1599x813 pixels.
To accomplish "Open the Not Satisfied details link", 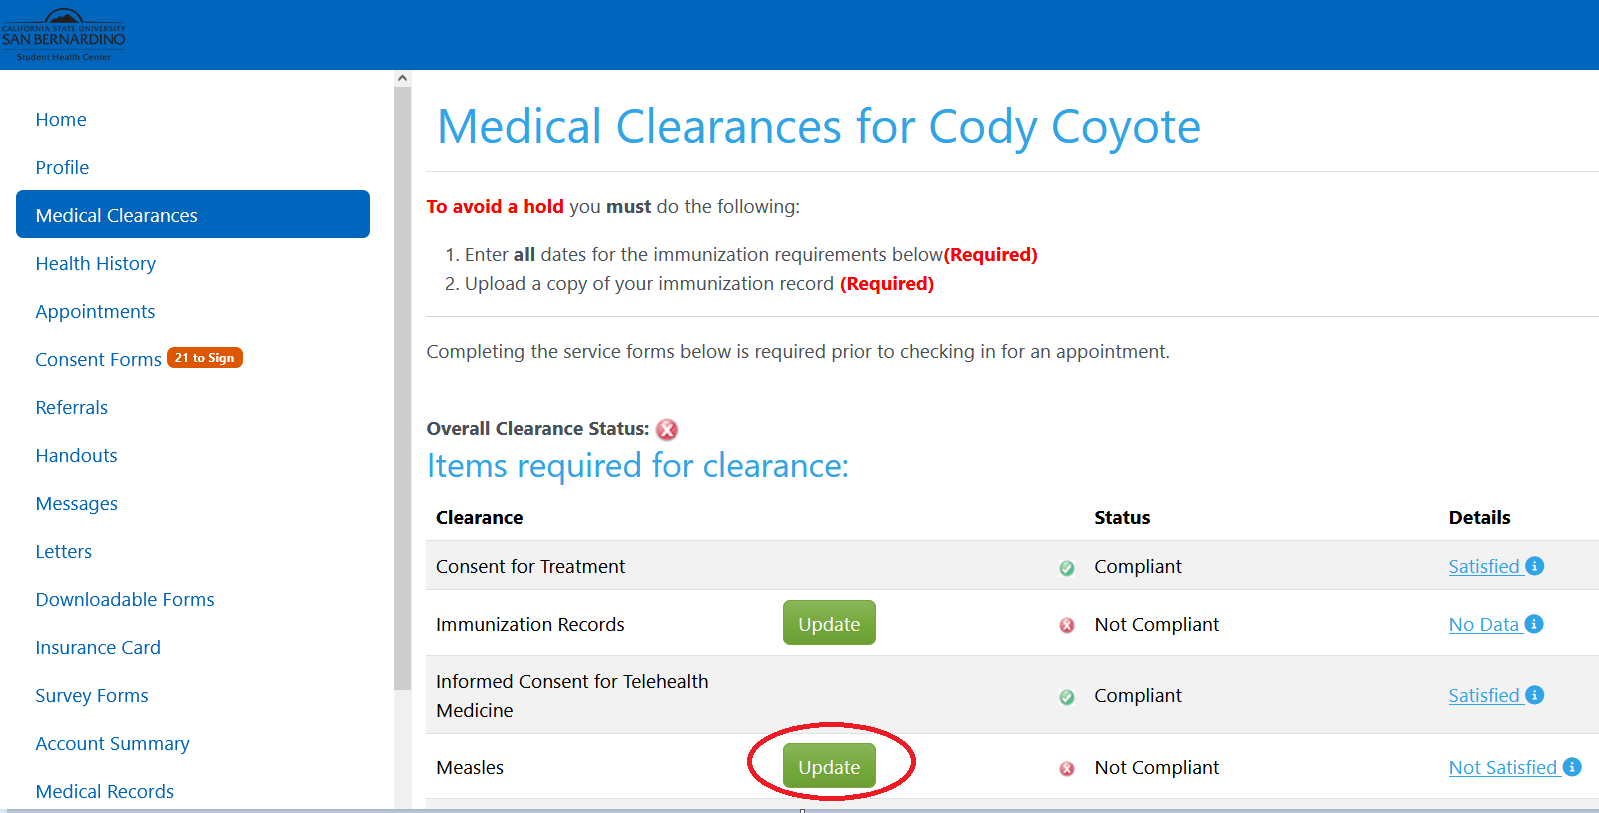I will (1502, 767).
